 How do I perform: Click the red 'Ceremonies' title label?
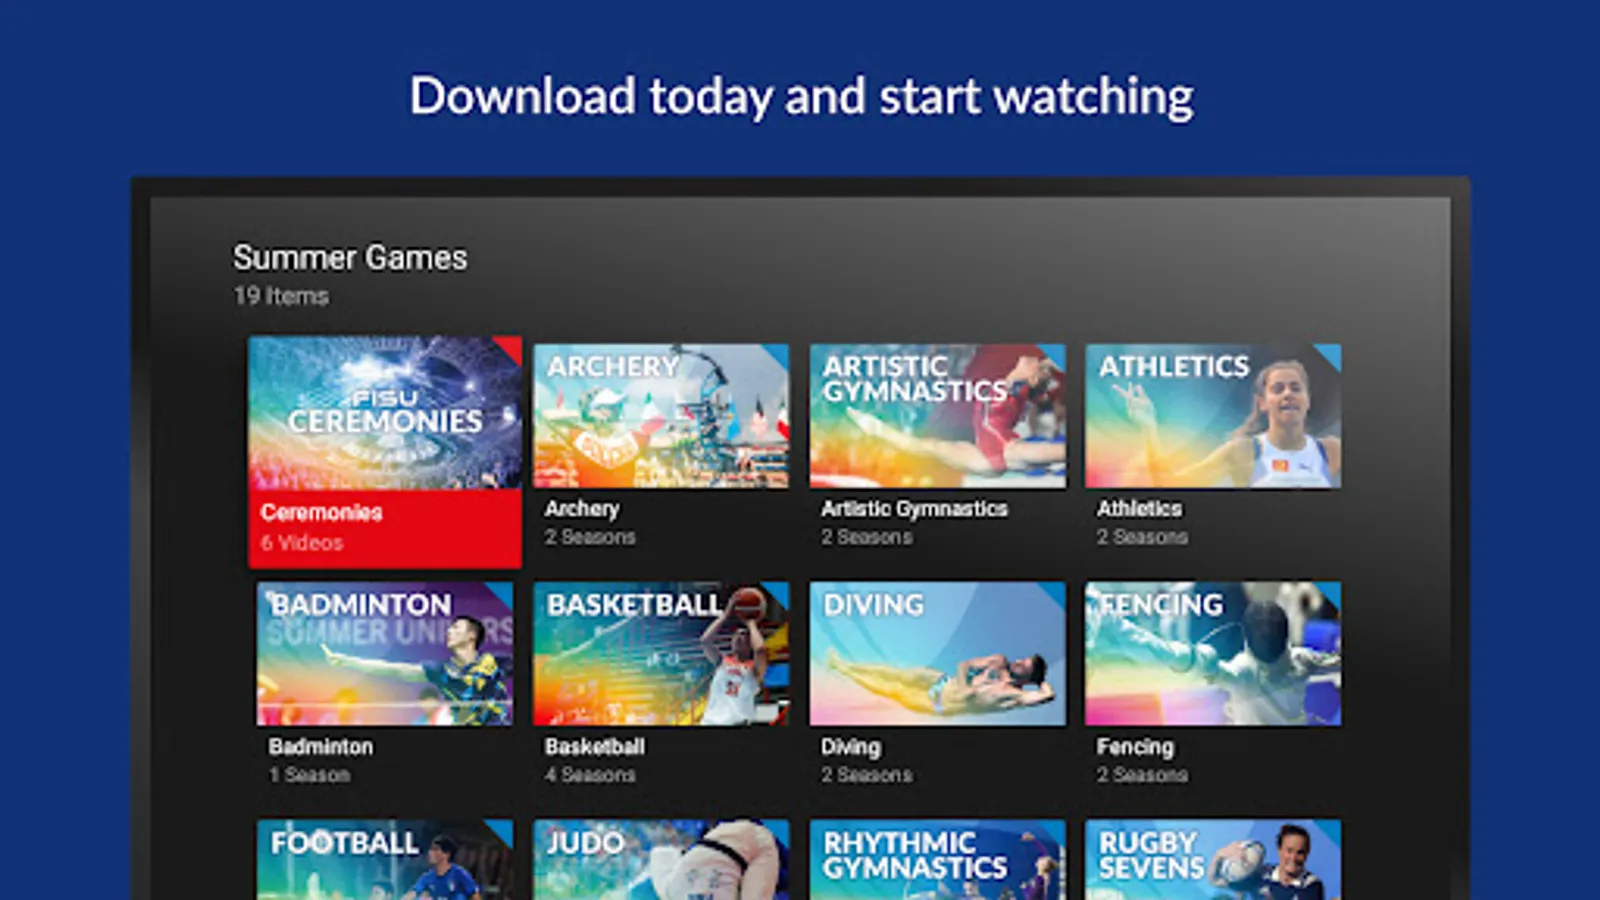[x=321, y=512]
